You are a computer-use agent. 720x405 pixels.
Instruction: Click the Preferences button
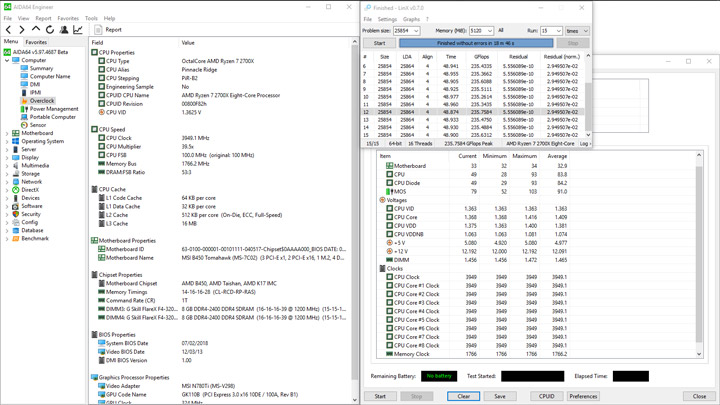point(583,396)
